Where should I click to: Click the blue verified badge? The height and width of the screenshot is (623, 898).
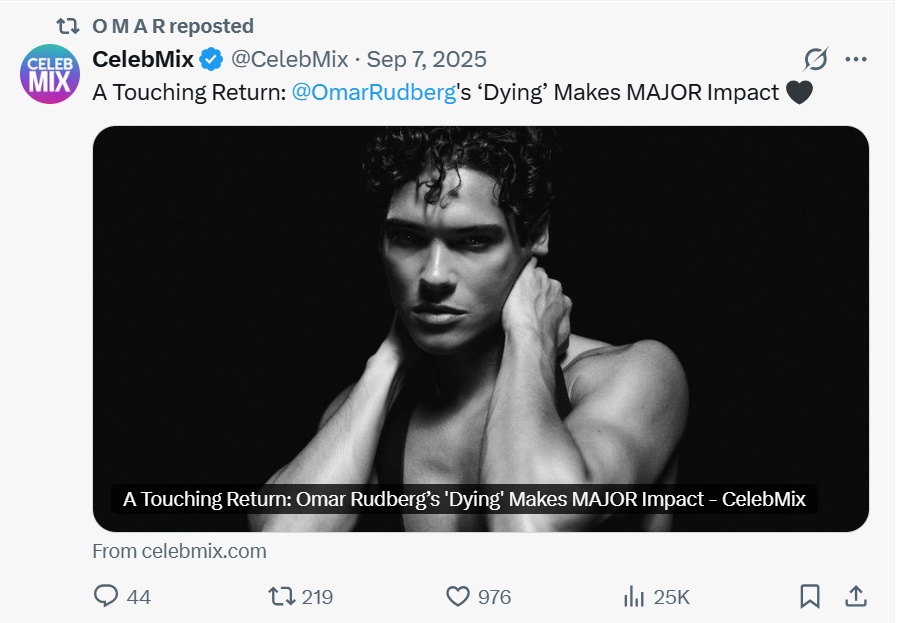point(211,59)
